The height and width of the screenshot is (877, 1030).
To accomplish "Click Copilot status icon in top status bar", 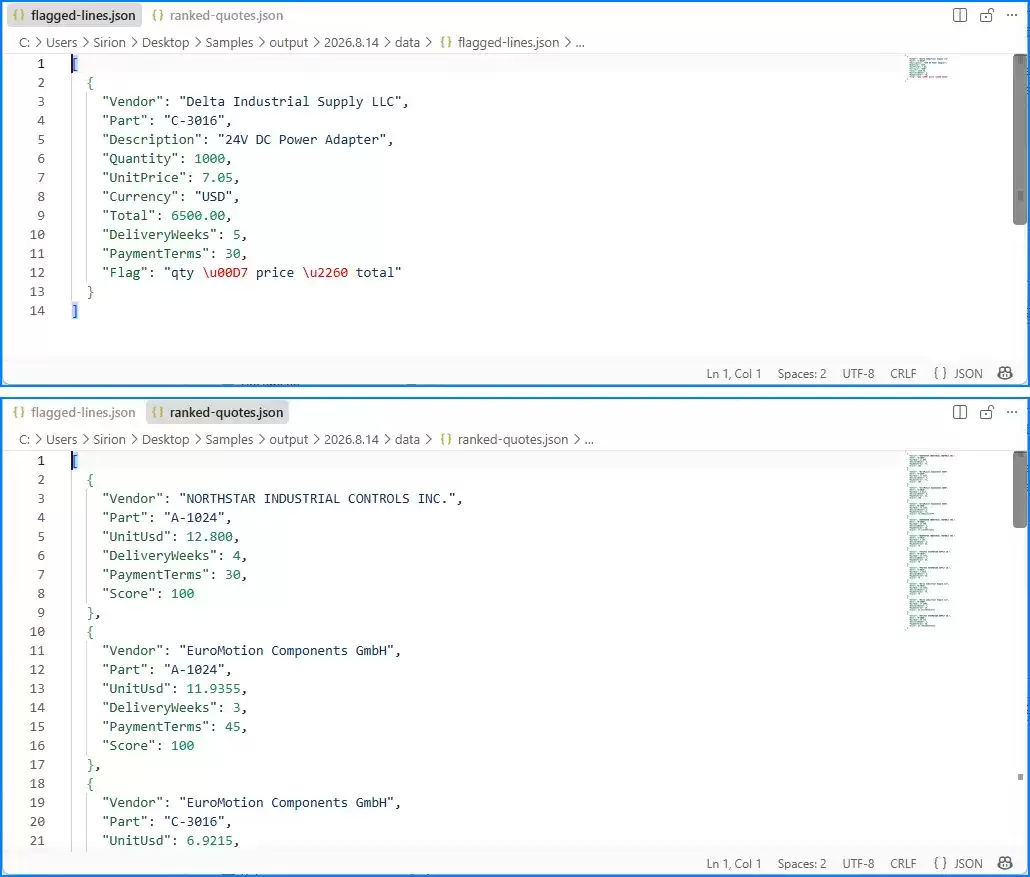I will [x=1005, y=373].
